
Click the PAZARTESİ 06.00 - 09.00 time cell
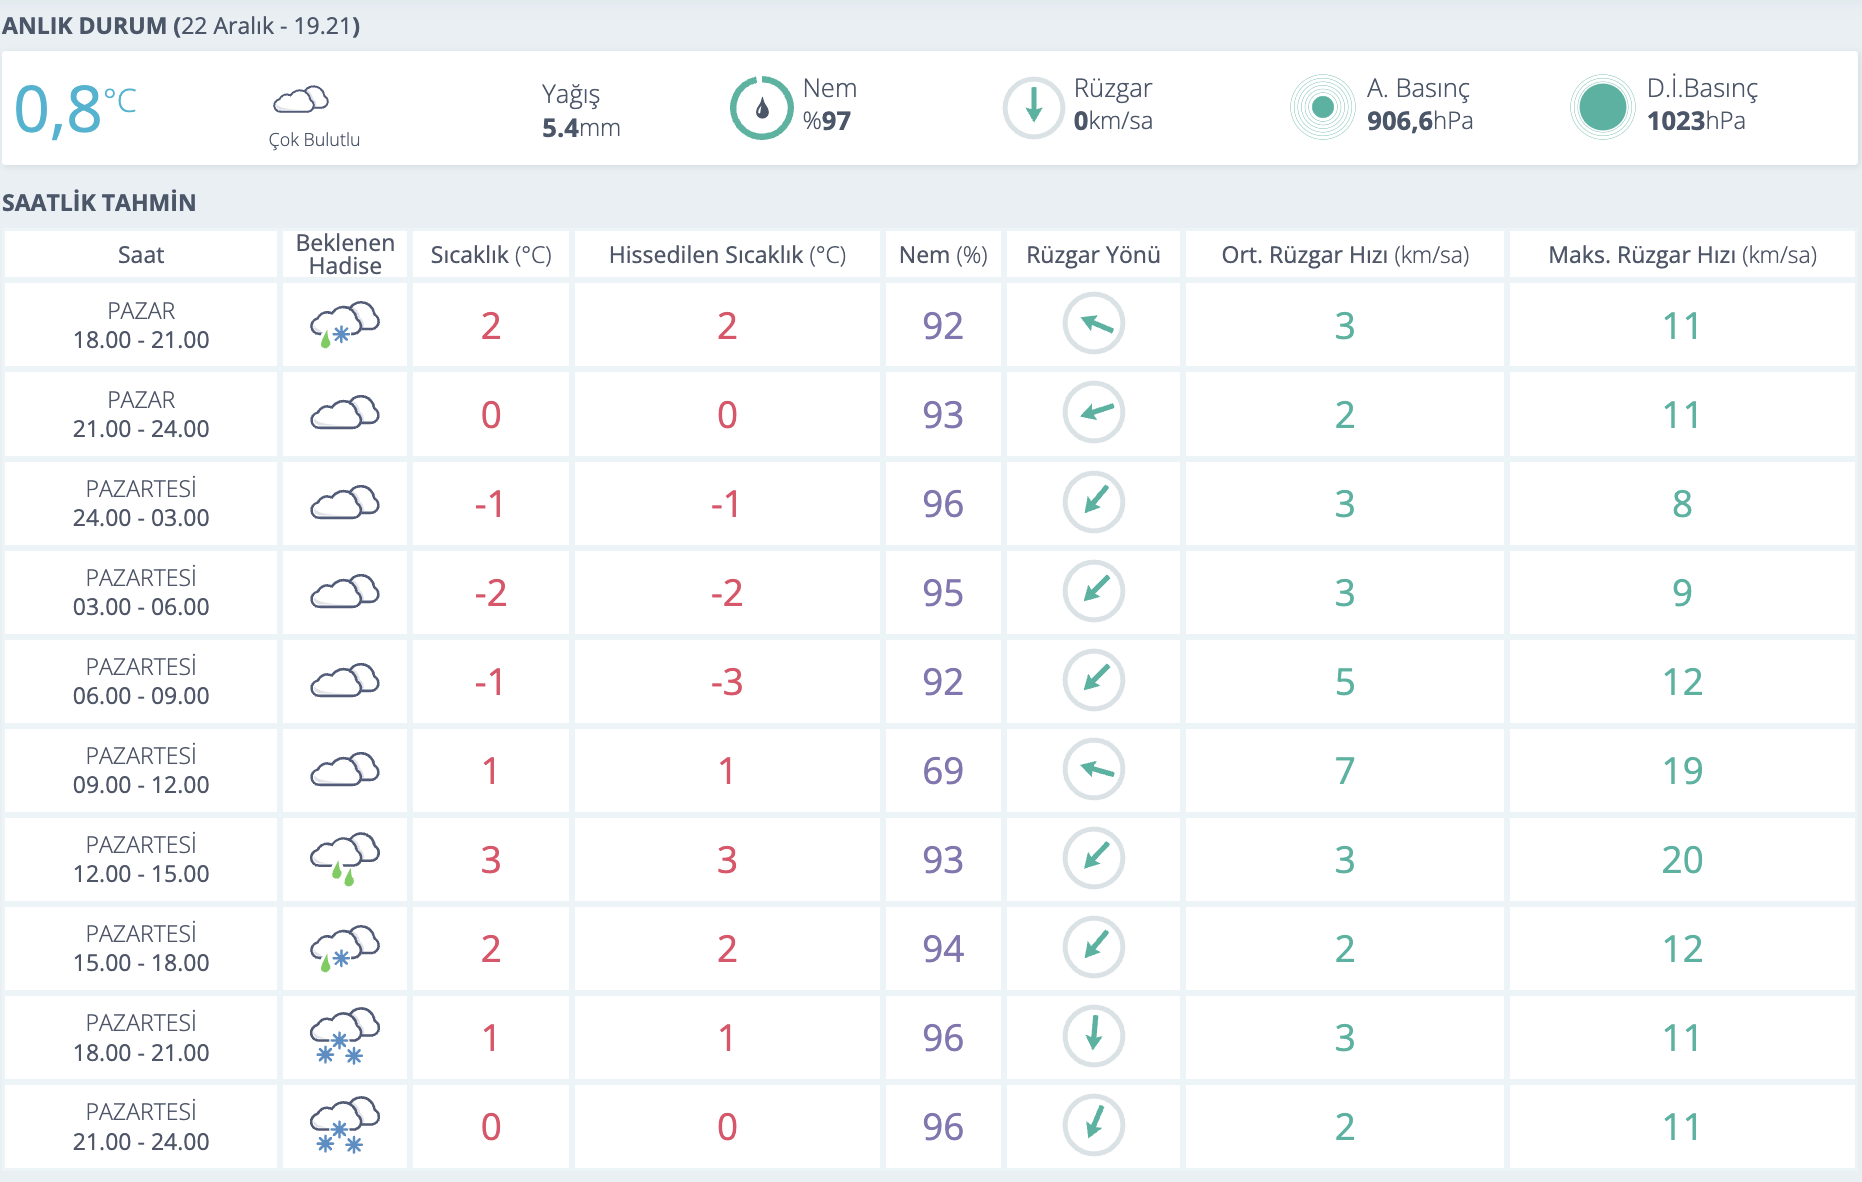[141, 681]
